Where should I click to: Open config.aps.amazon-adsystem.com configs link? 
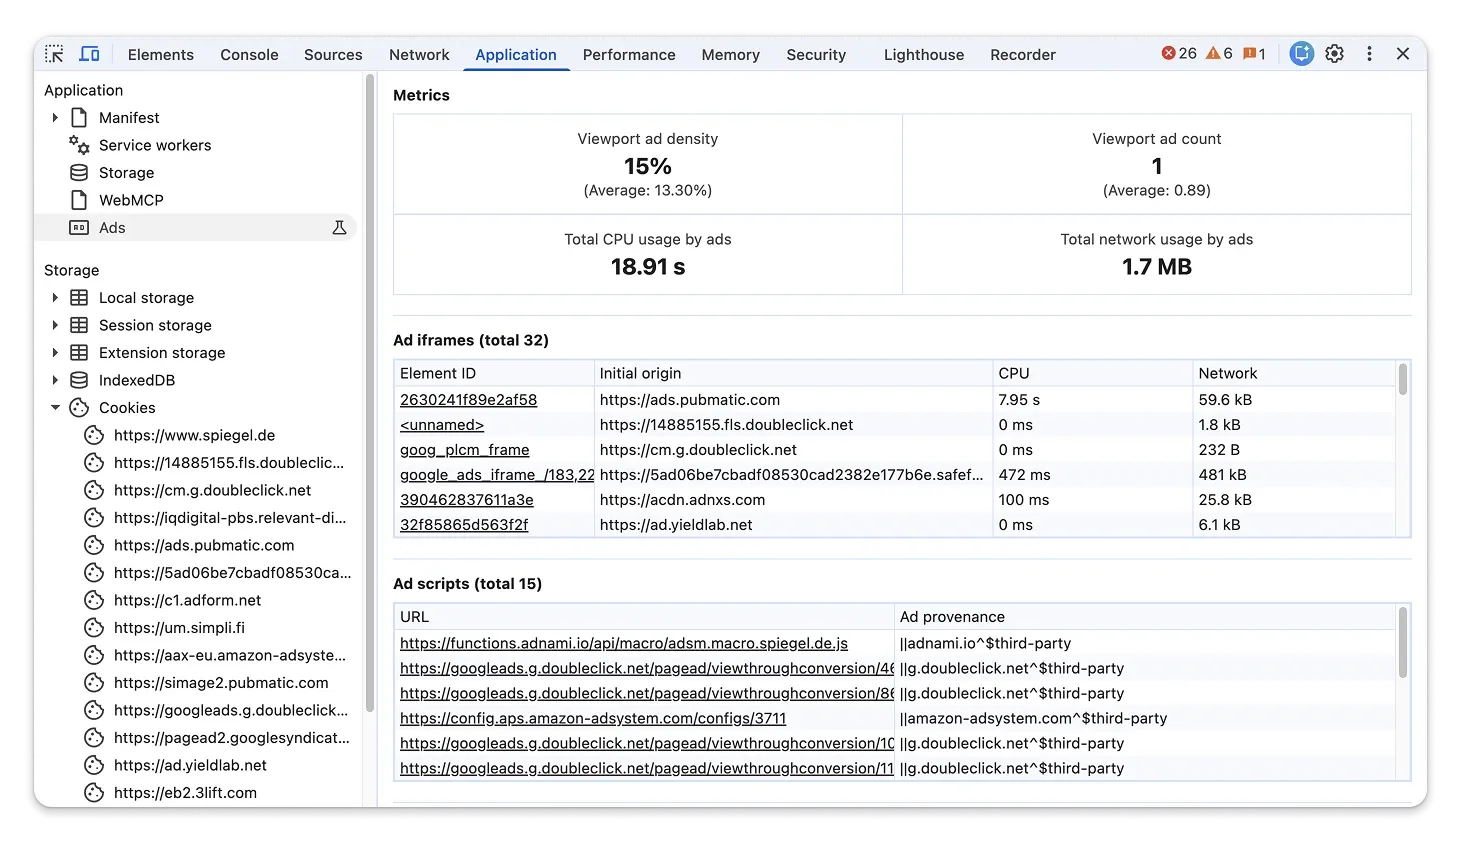click(593, 718)
